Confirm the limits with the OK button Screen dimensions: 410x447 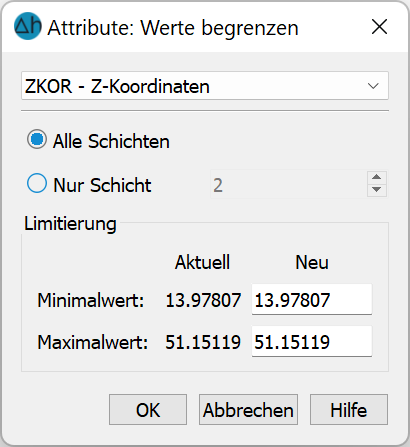(x=148, y=410)
